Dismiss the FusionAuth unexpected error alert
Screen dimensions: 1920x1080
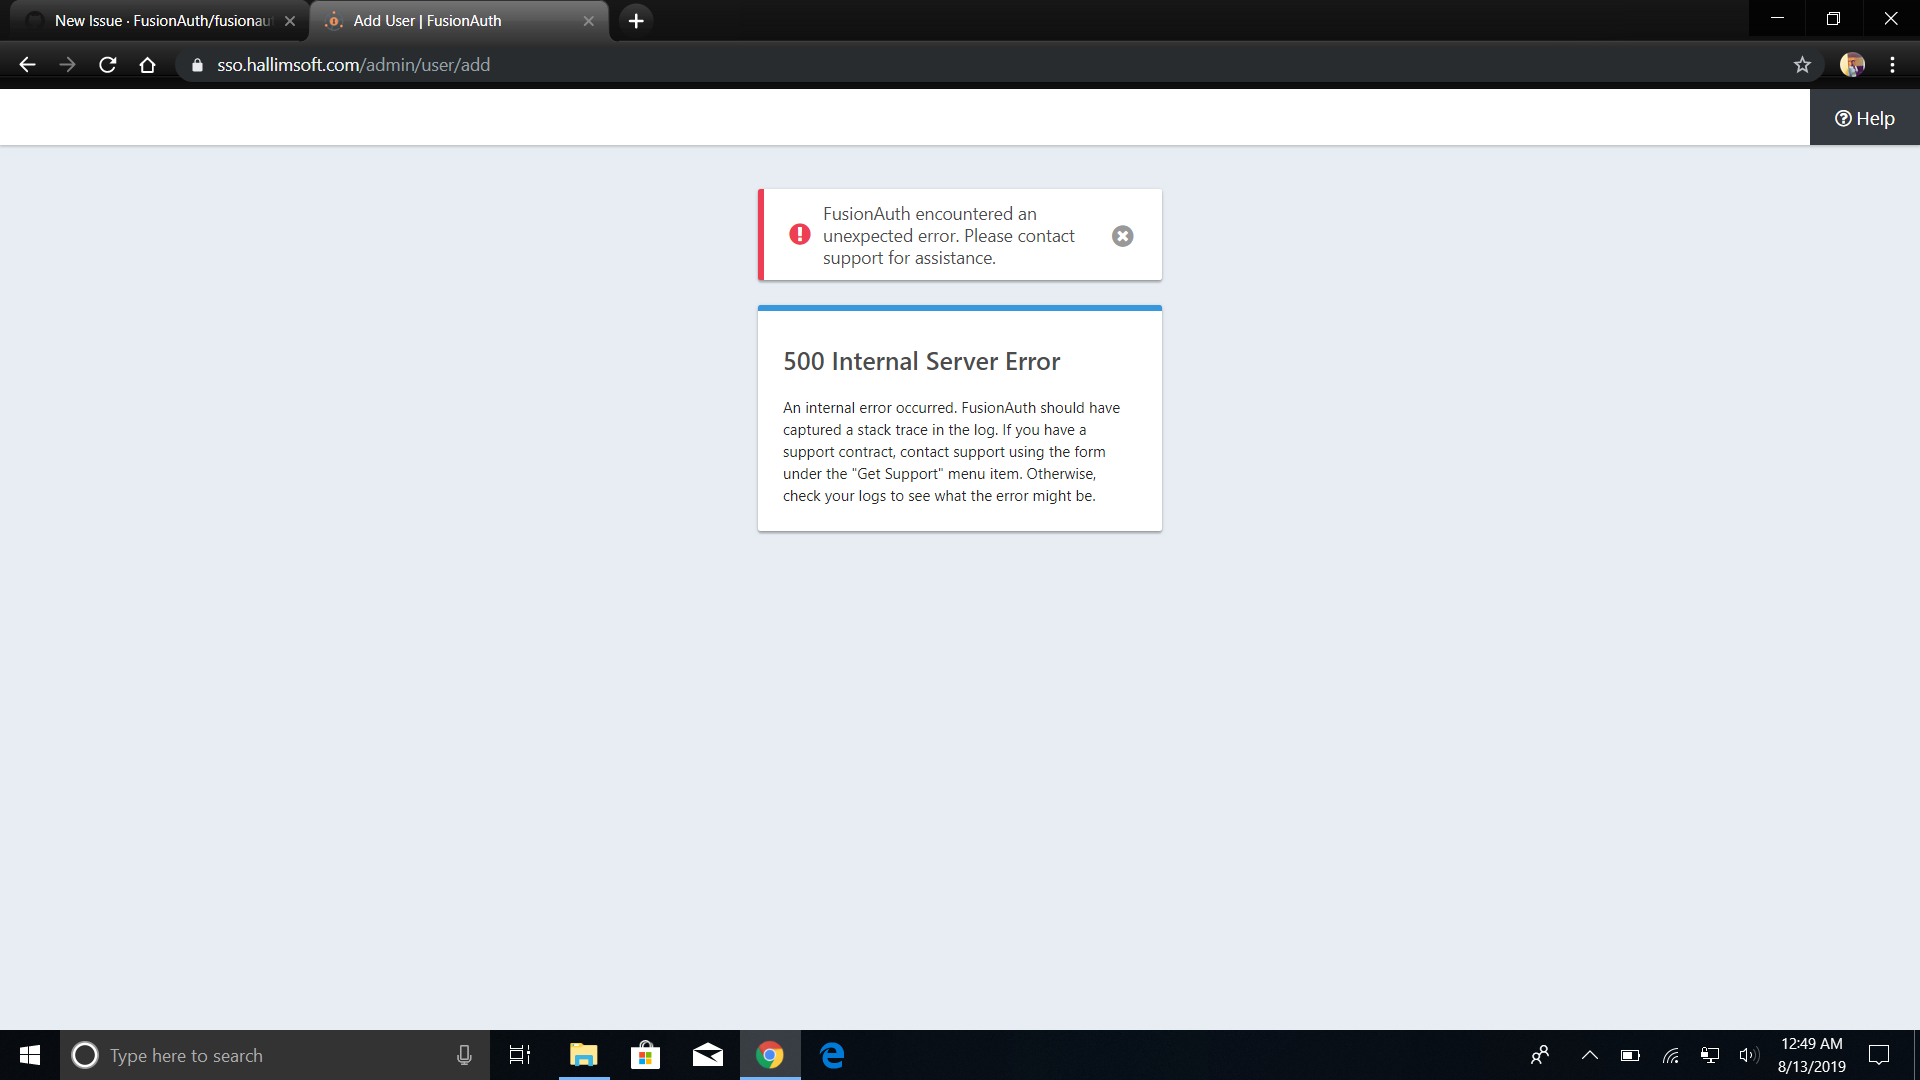(x=1122, y=236)
